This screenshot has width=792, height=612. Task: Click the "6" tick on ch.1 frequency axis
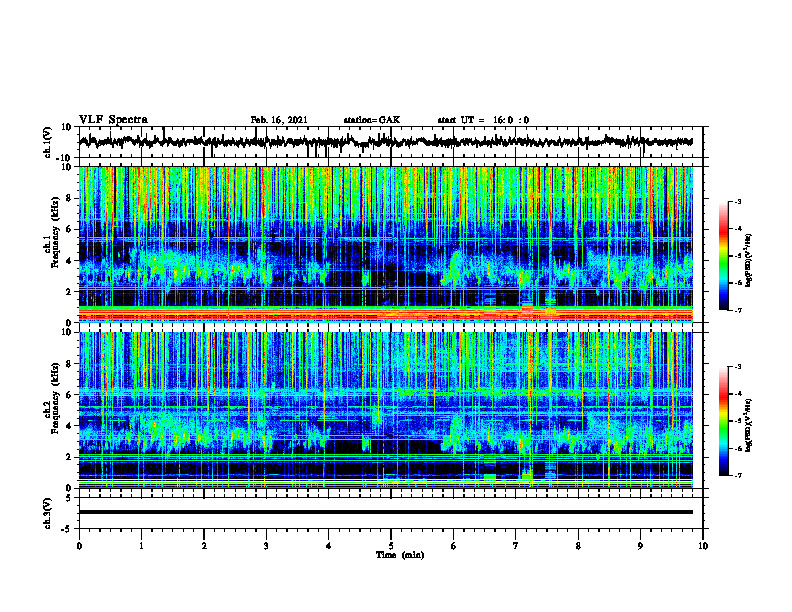coord(69,230)
